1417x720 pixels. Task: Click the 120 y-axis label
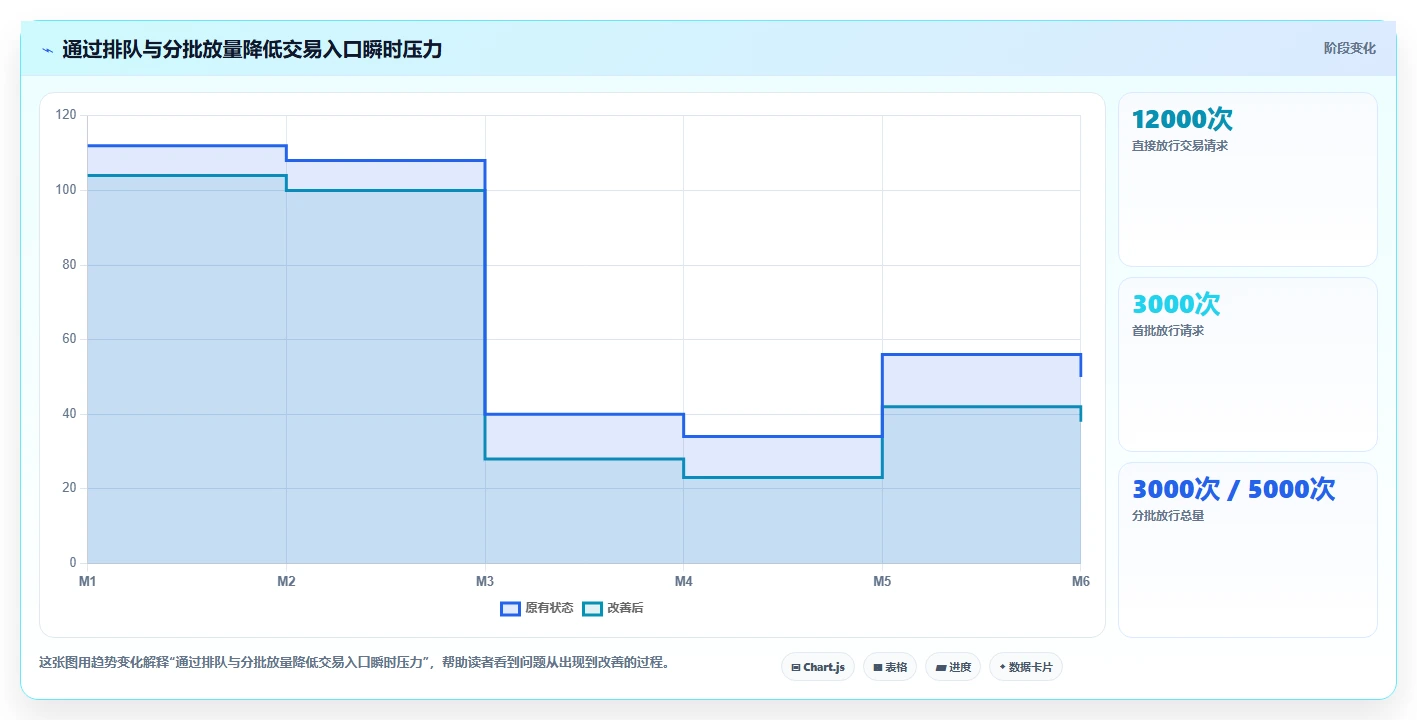pyautogui.click(x=66, y=115)
